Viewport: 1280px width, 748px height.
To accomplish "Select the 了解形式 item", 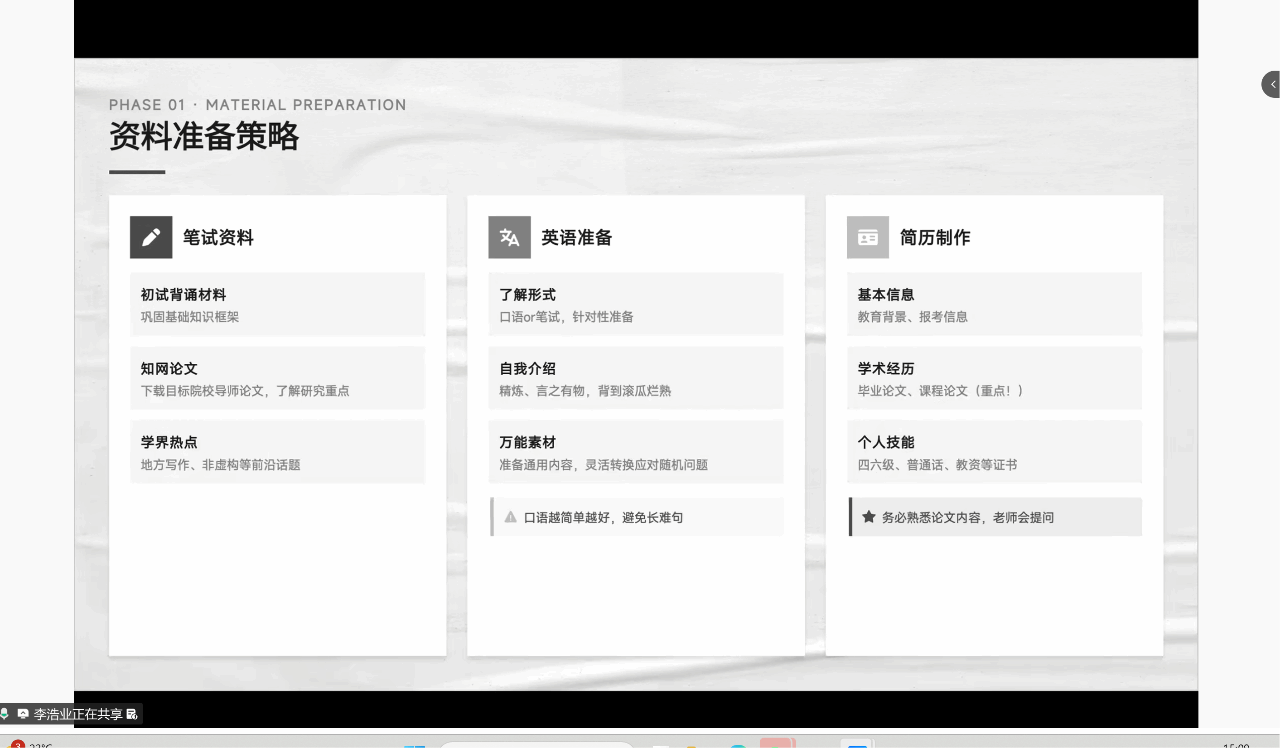I will (x=635, y=304).
